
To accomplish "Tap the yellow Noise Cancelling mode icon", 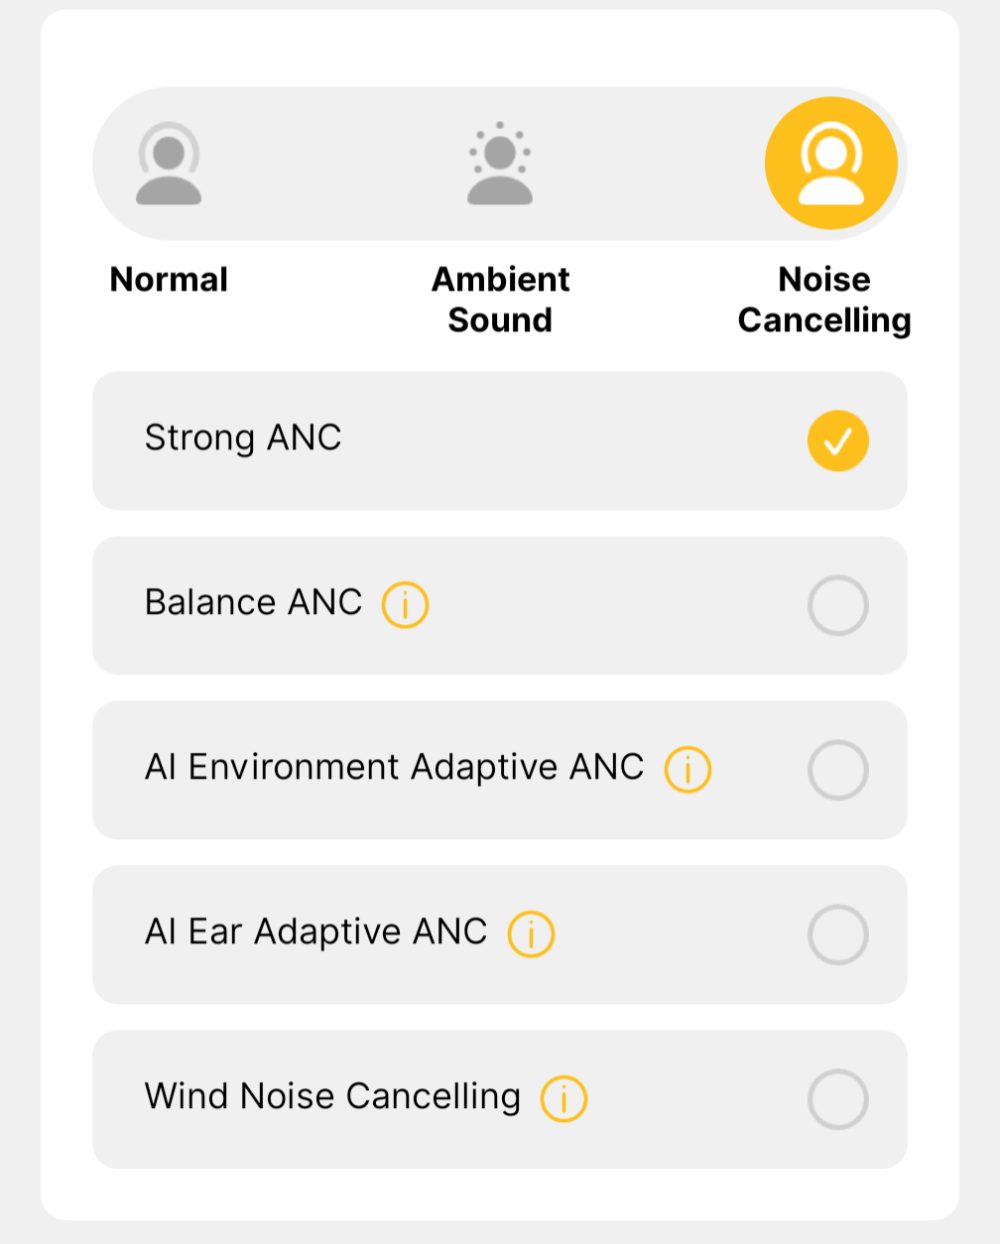I will [x=830, y=163].
